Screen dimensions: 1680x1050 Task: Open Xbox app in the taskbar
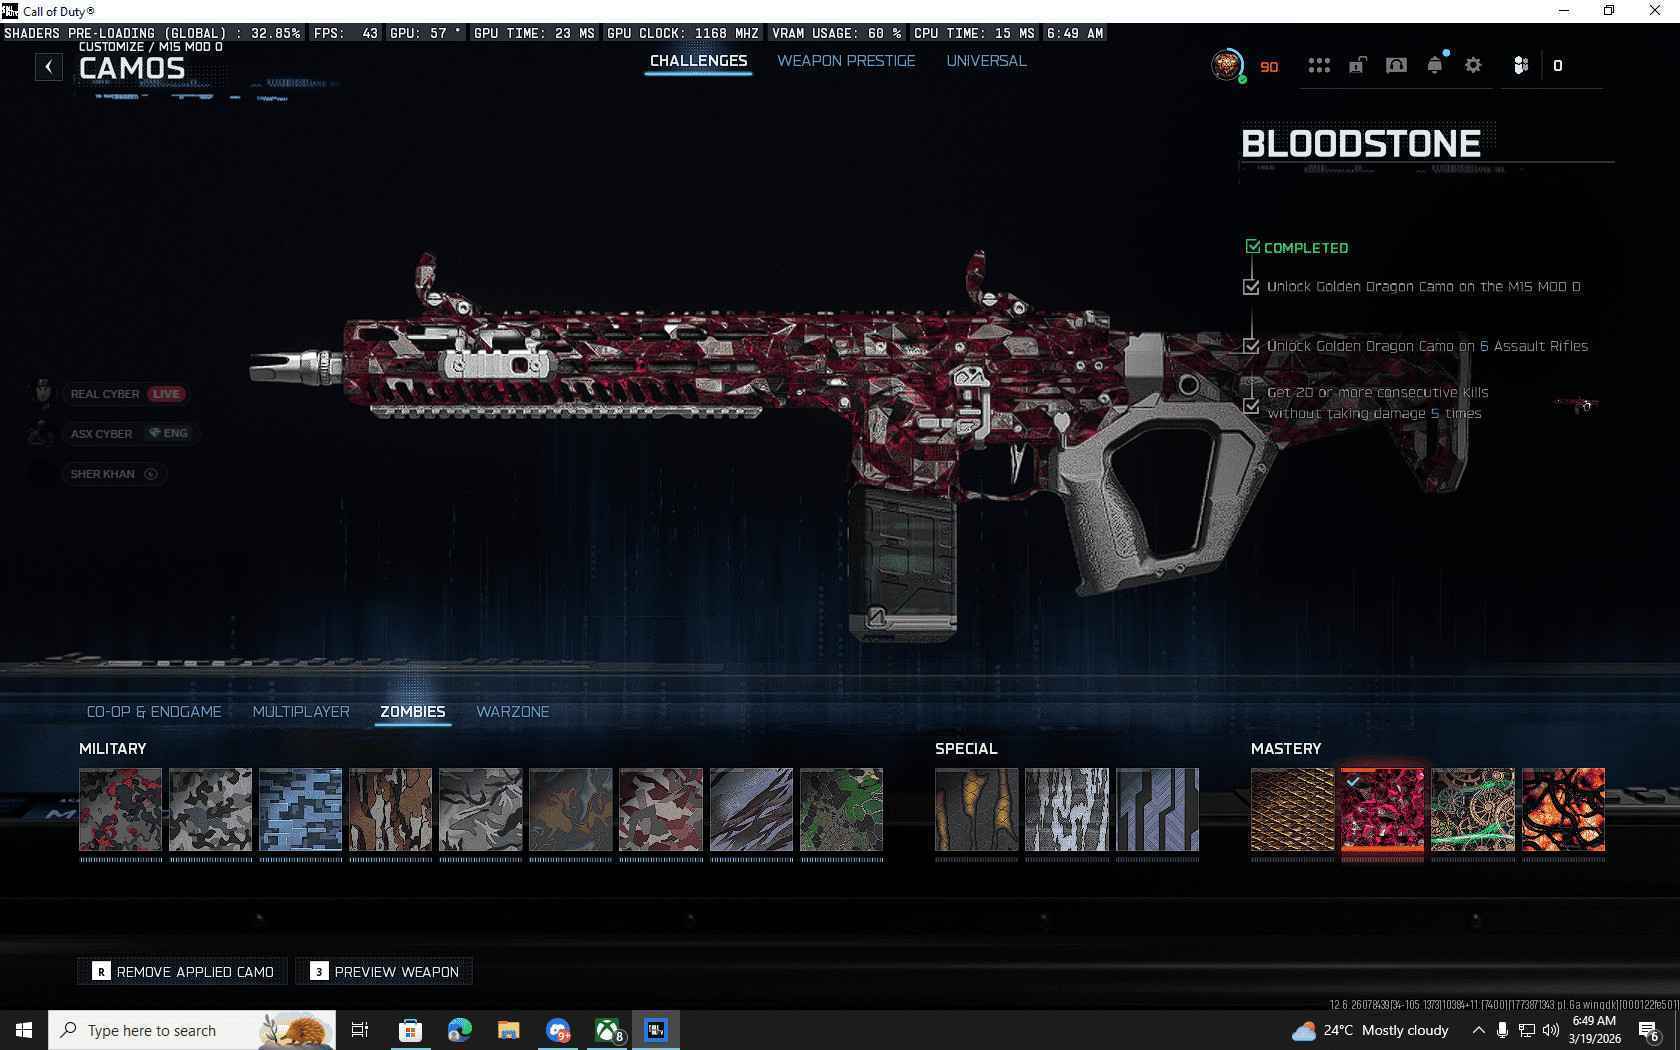[x=607, y=1030]
